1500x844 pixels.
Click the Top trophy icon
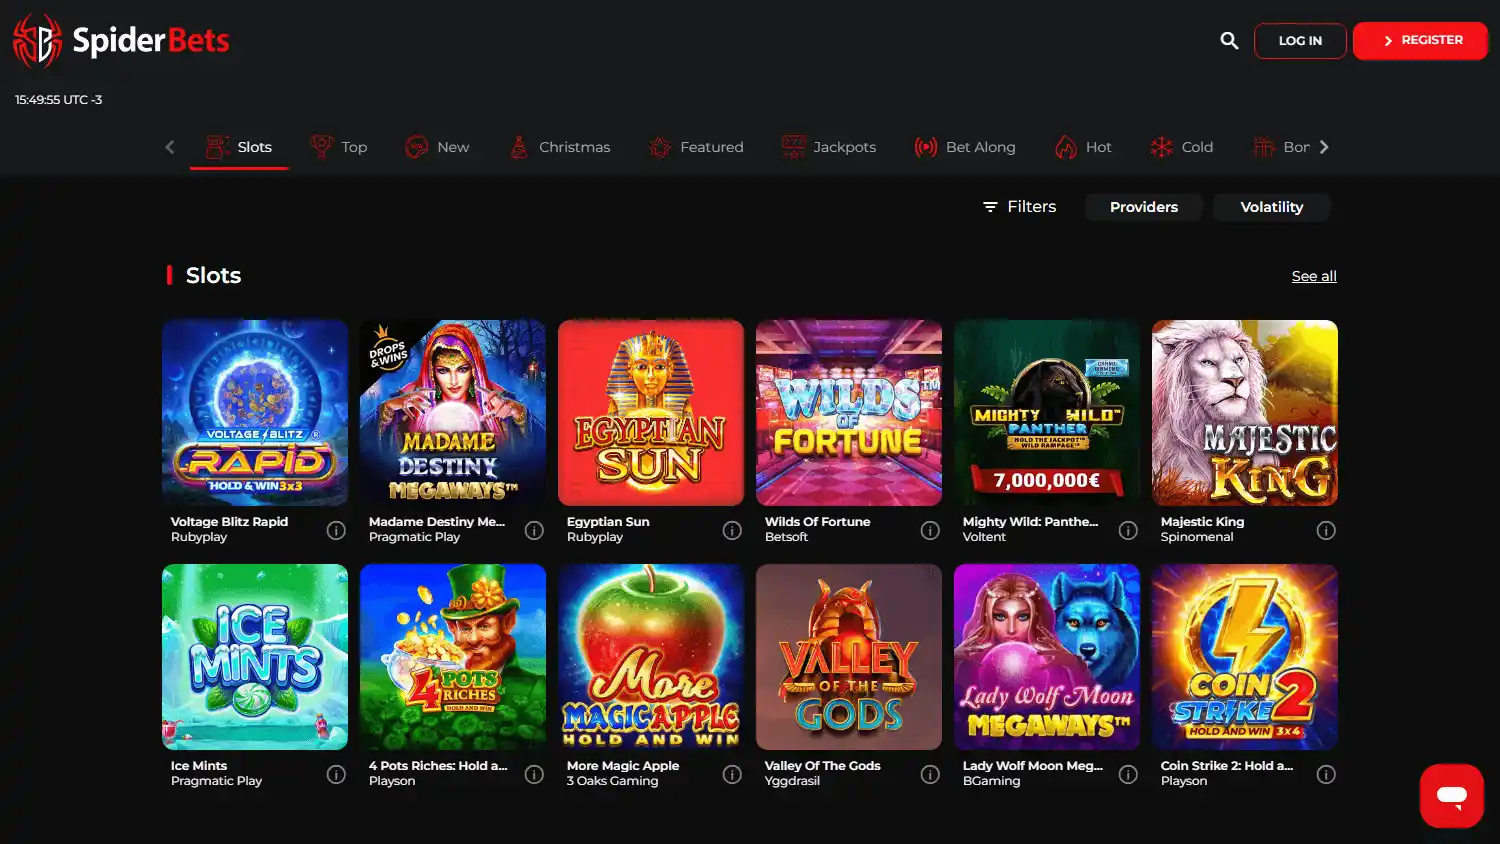coord(321,147)
